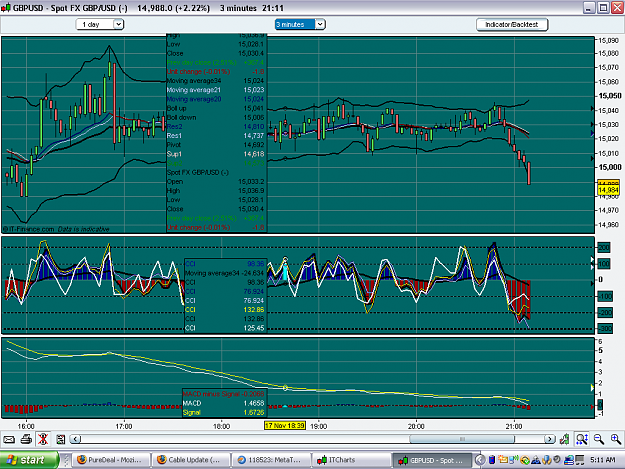Click the 15,050 price axis label

(x=610, y=96)
